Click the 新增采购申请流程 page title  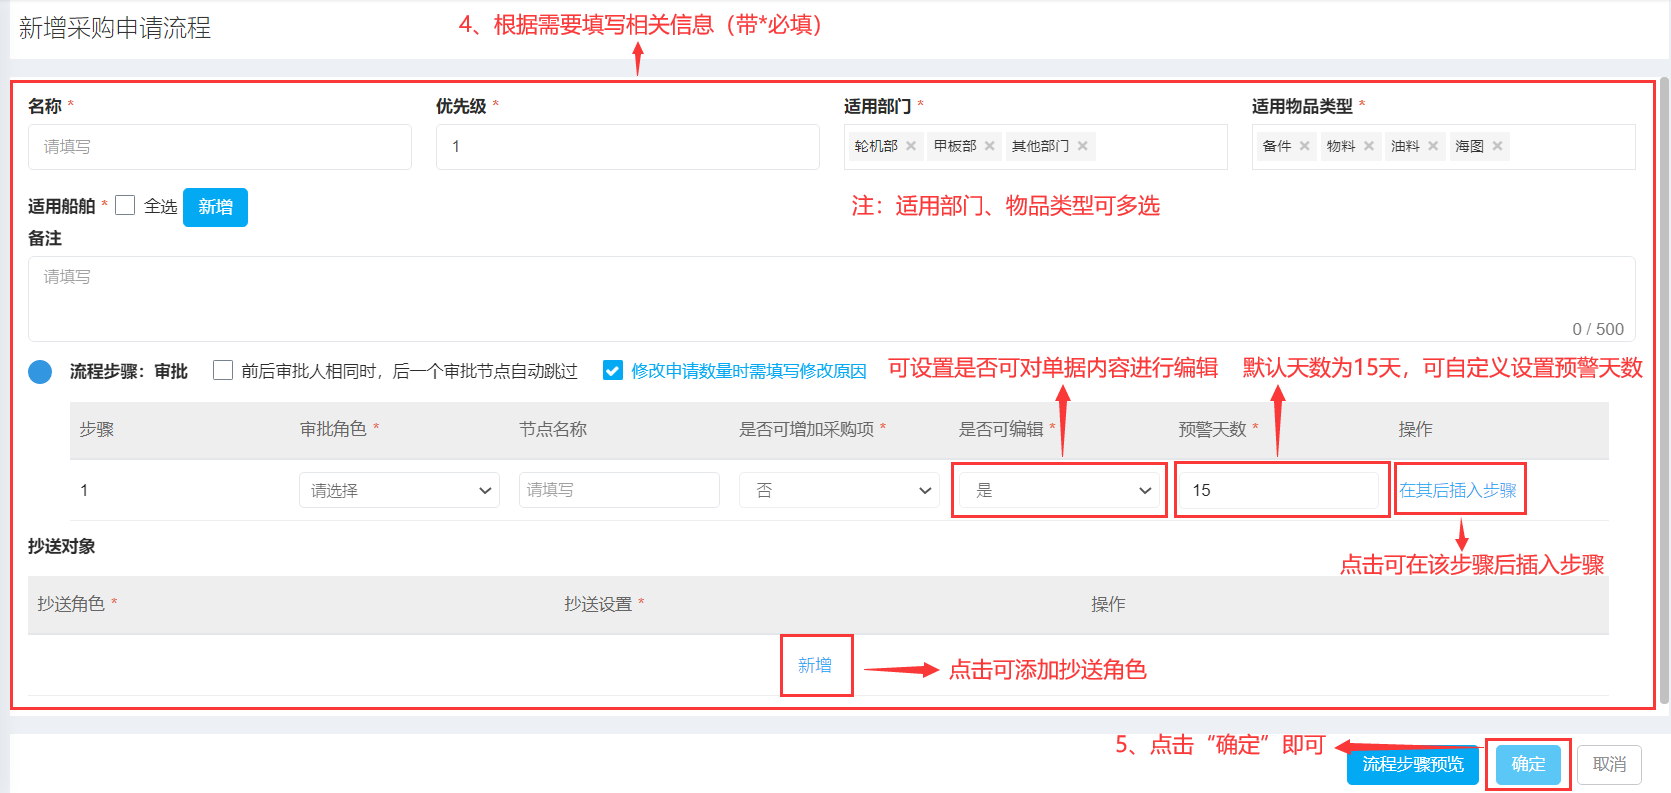coord(115,28)
